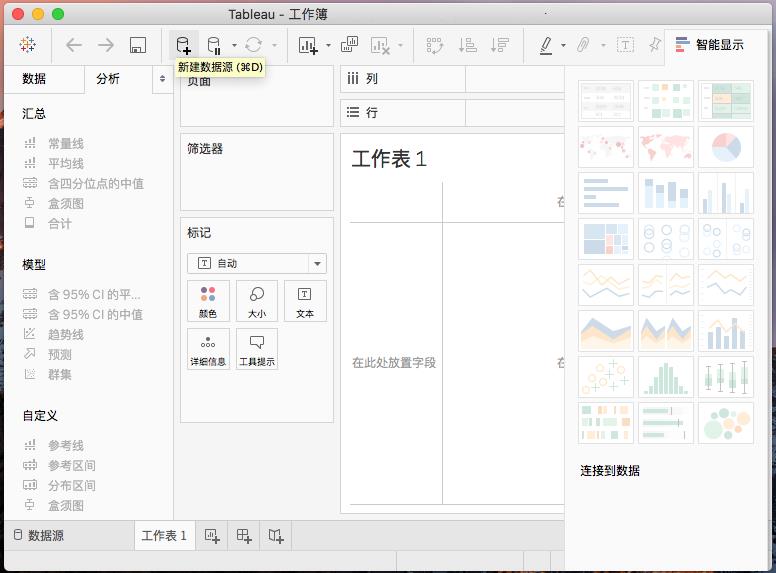This screenshot has height=573, width=776.
Task: Open the Detail (详细信息) marks card
Action: 208,349
